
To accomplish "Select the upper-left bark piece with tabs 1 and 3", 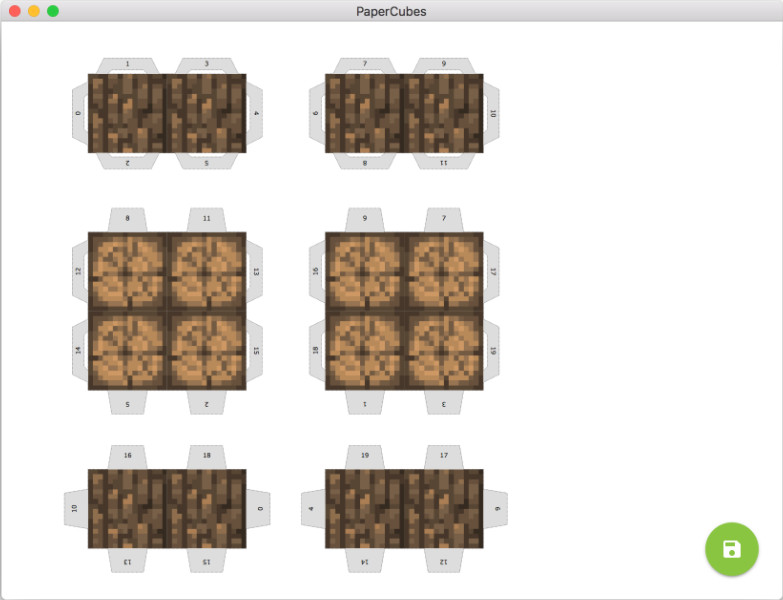I will 167,113.
